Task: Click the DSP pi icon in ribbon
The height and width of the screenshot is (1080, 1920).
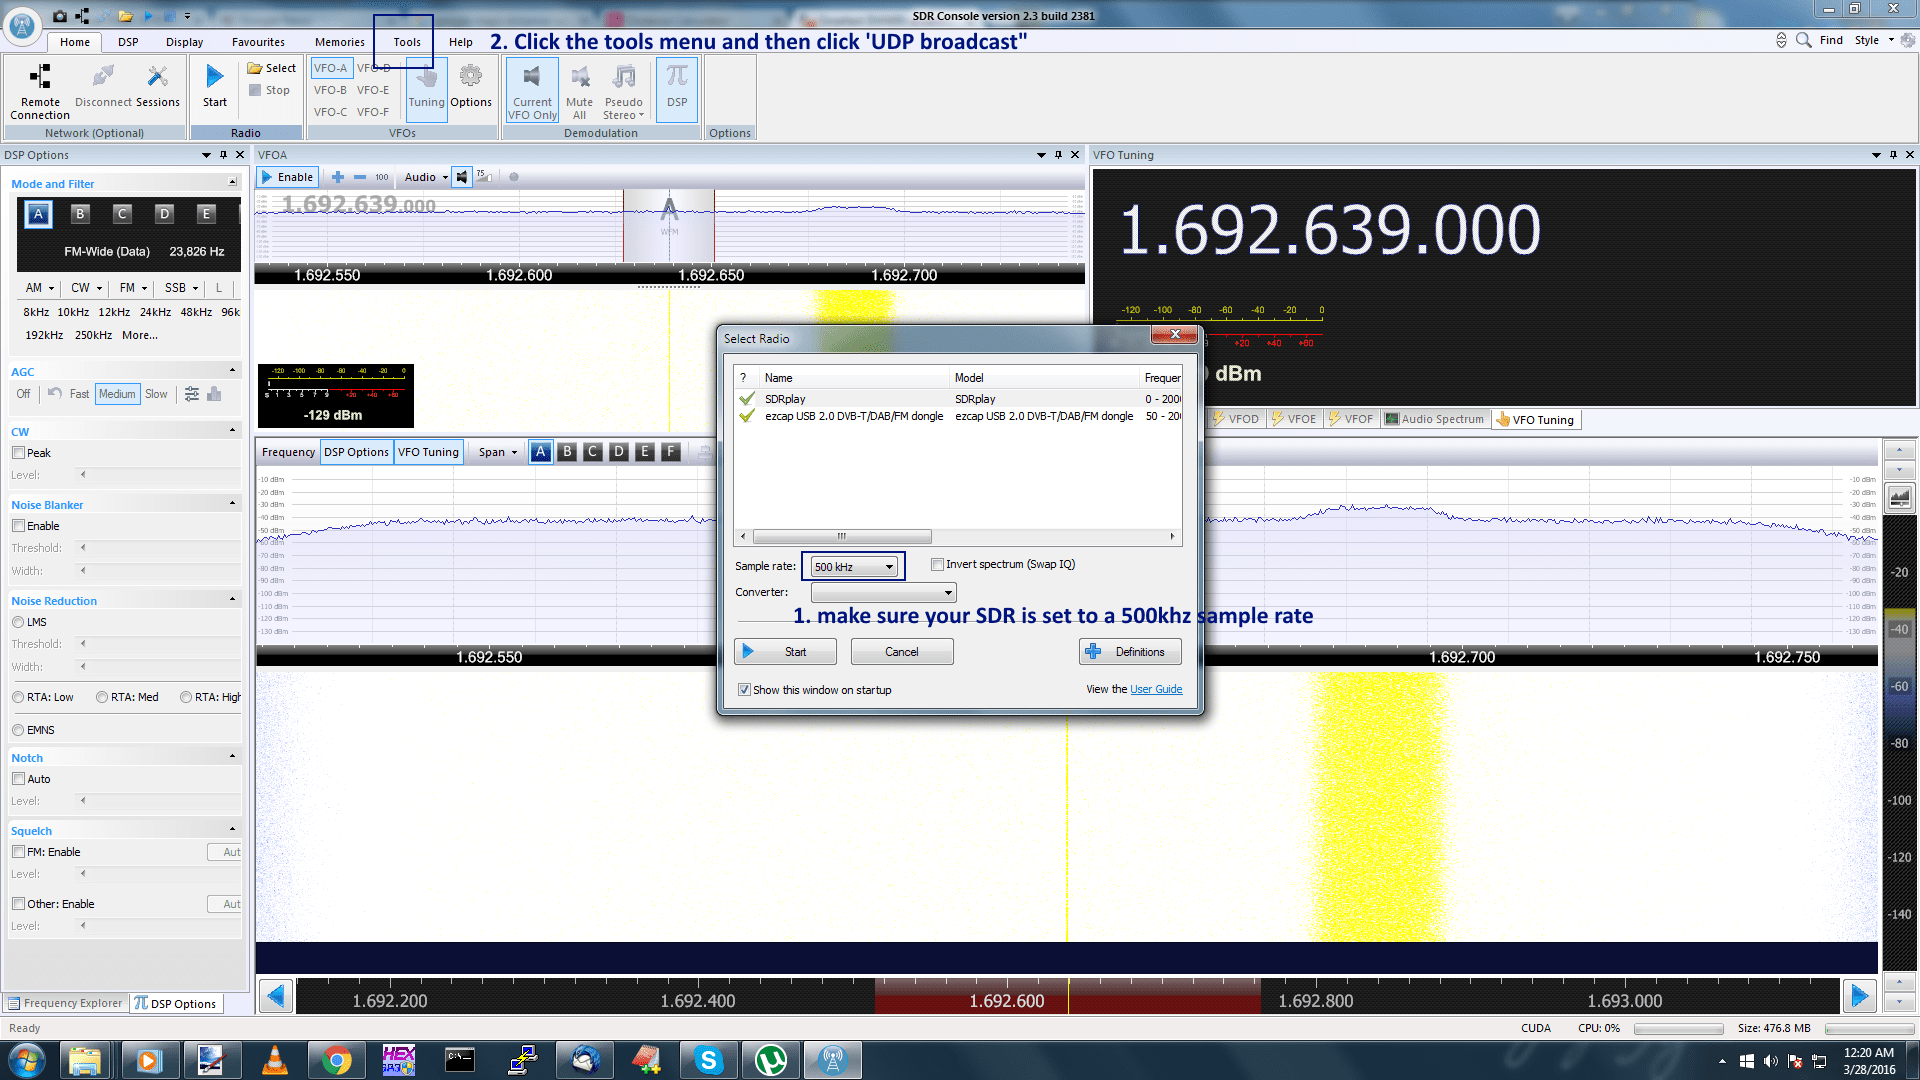Action: coord(677,76)
